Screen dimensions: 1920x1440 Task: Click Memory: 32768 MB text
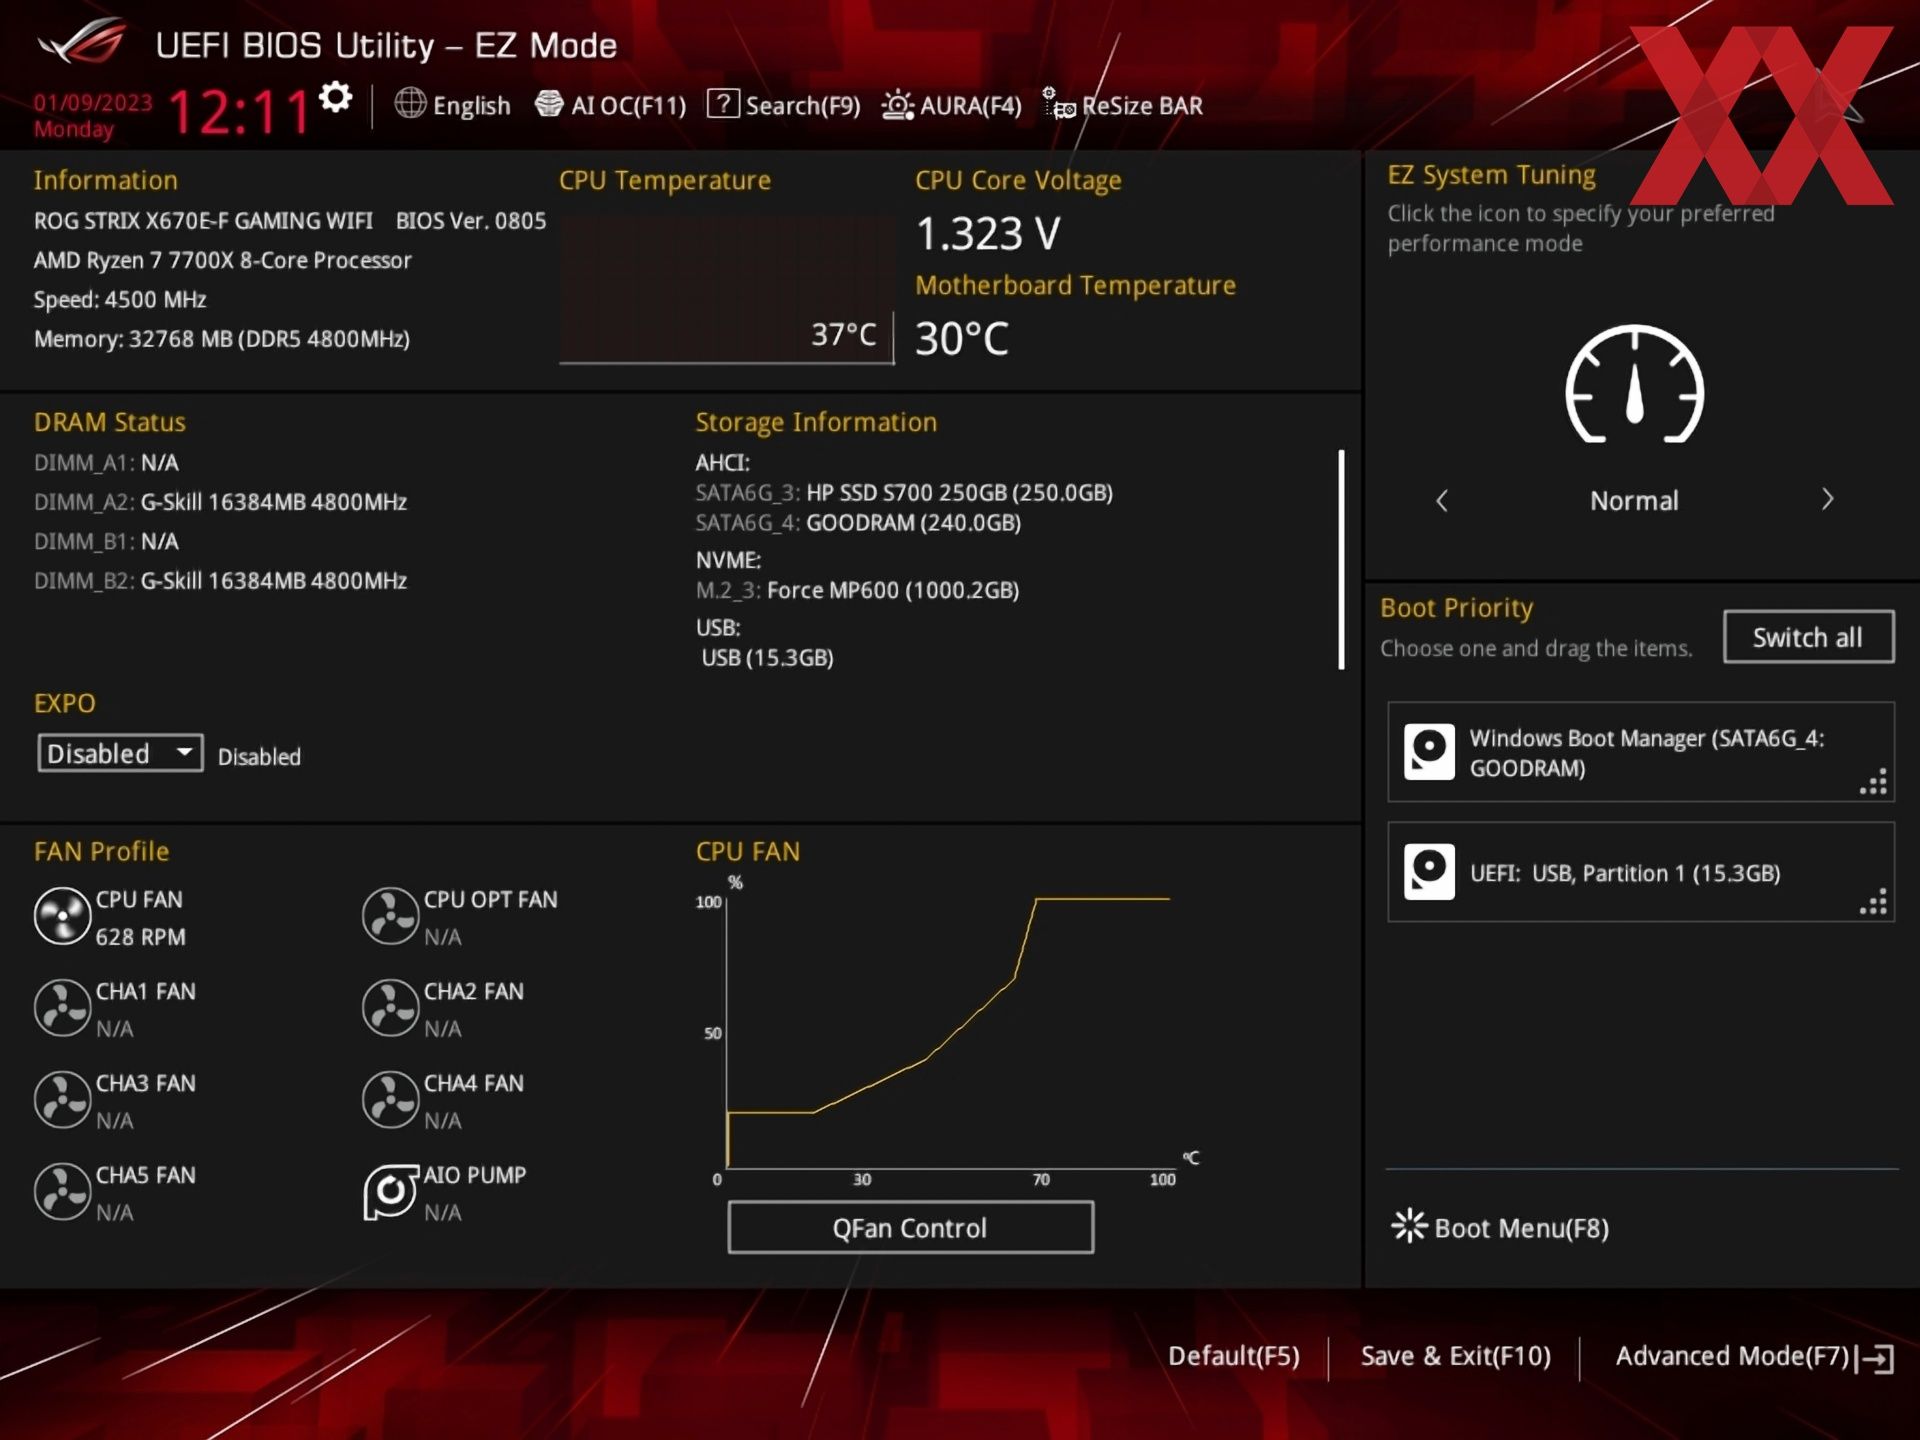pos(222,338)
